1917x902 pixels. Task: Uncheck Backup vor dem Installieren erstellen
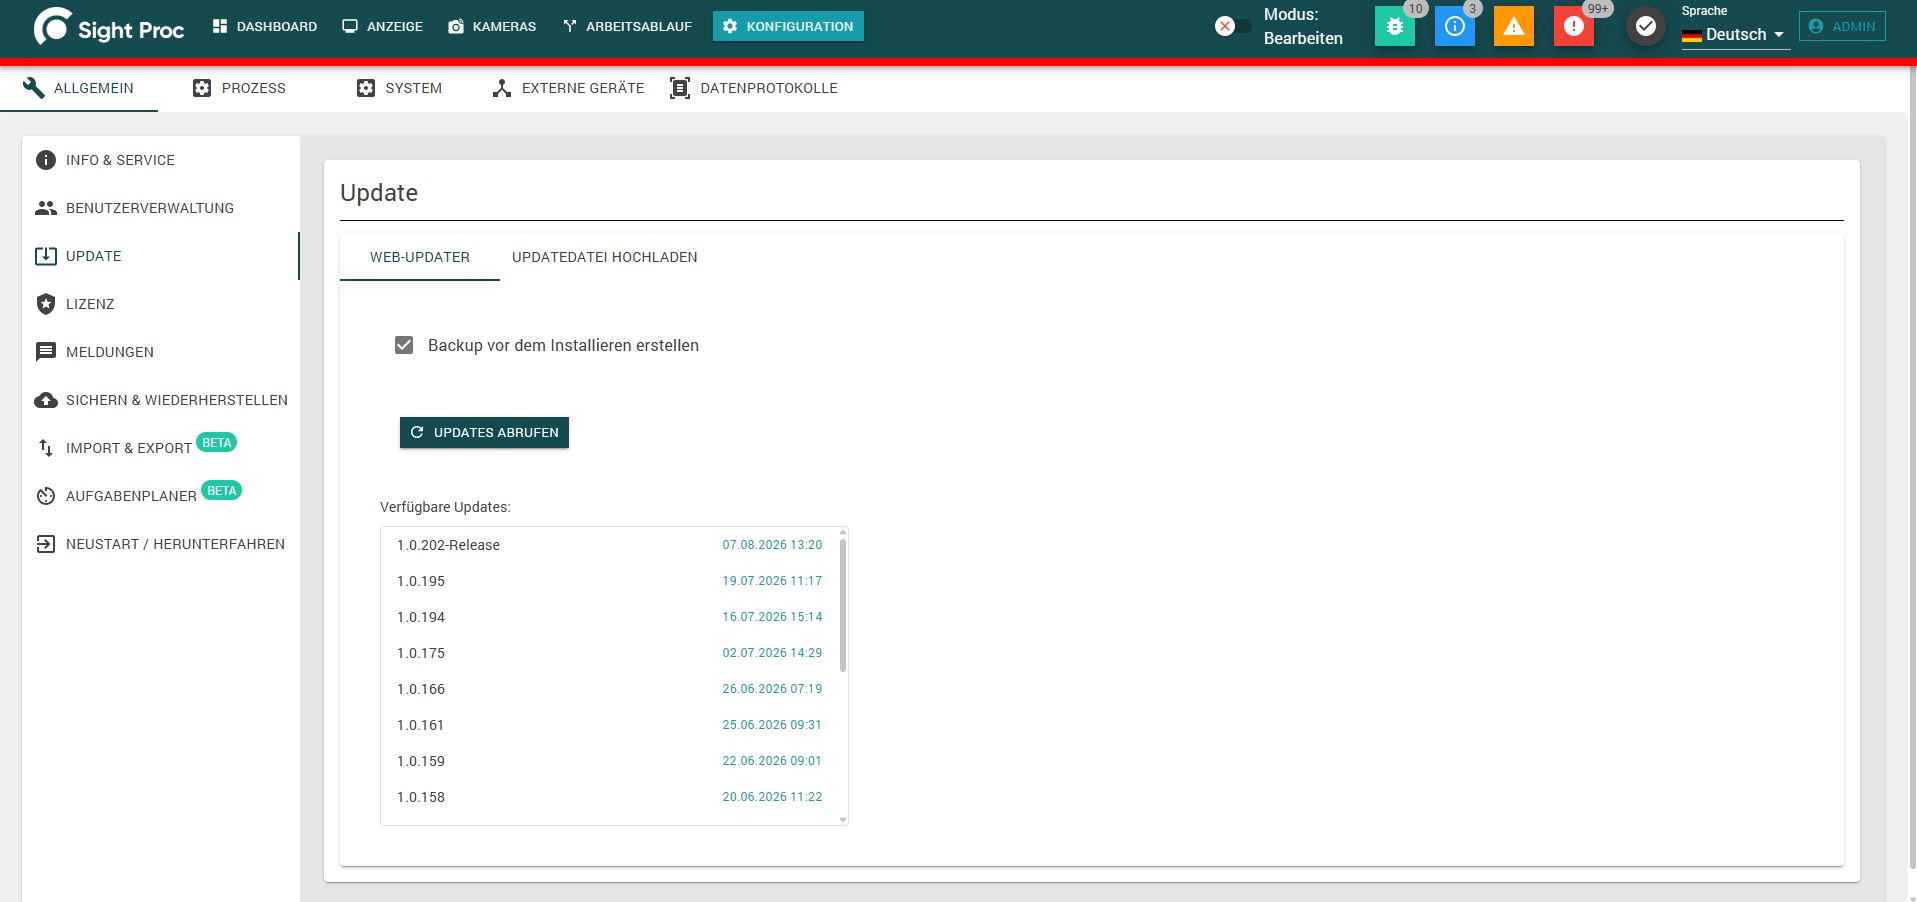[x=404, y=345]
